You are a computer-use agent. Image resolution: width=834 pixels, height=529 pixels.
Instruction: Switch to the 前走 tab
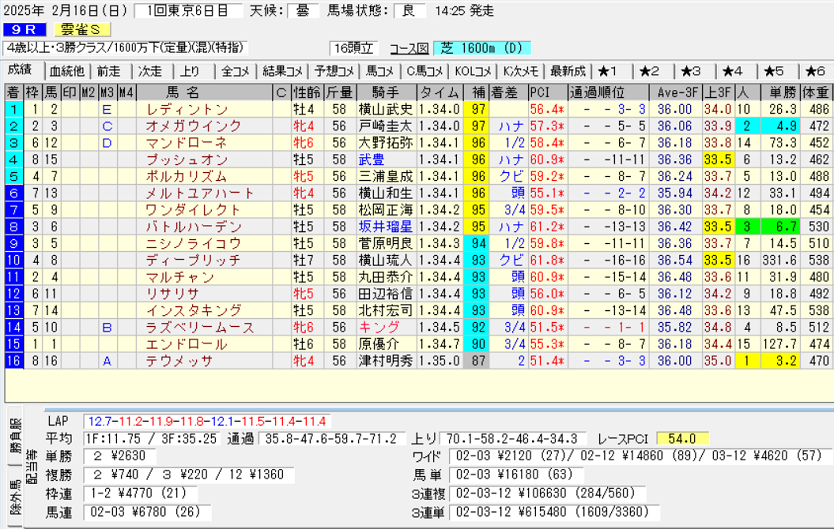(108, 71)
